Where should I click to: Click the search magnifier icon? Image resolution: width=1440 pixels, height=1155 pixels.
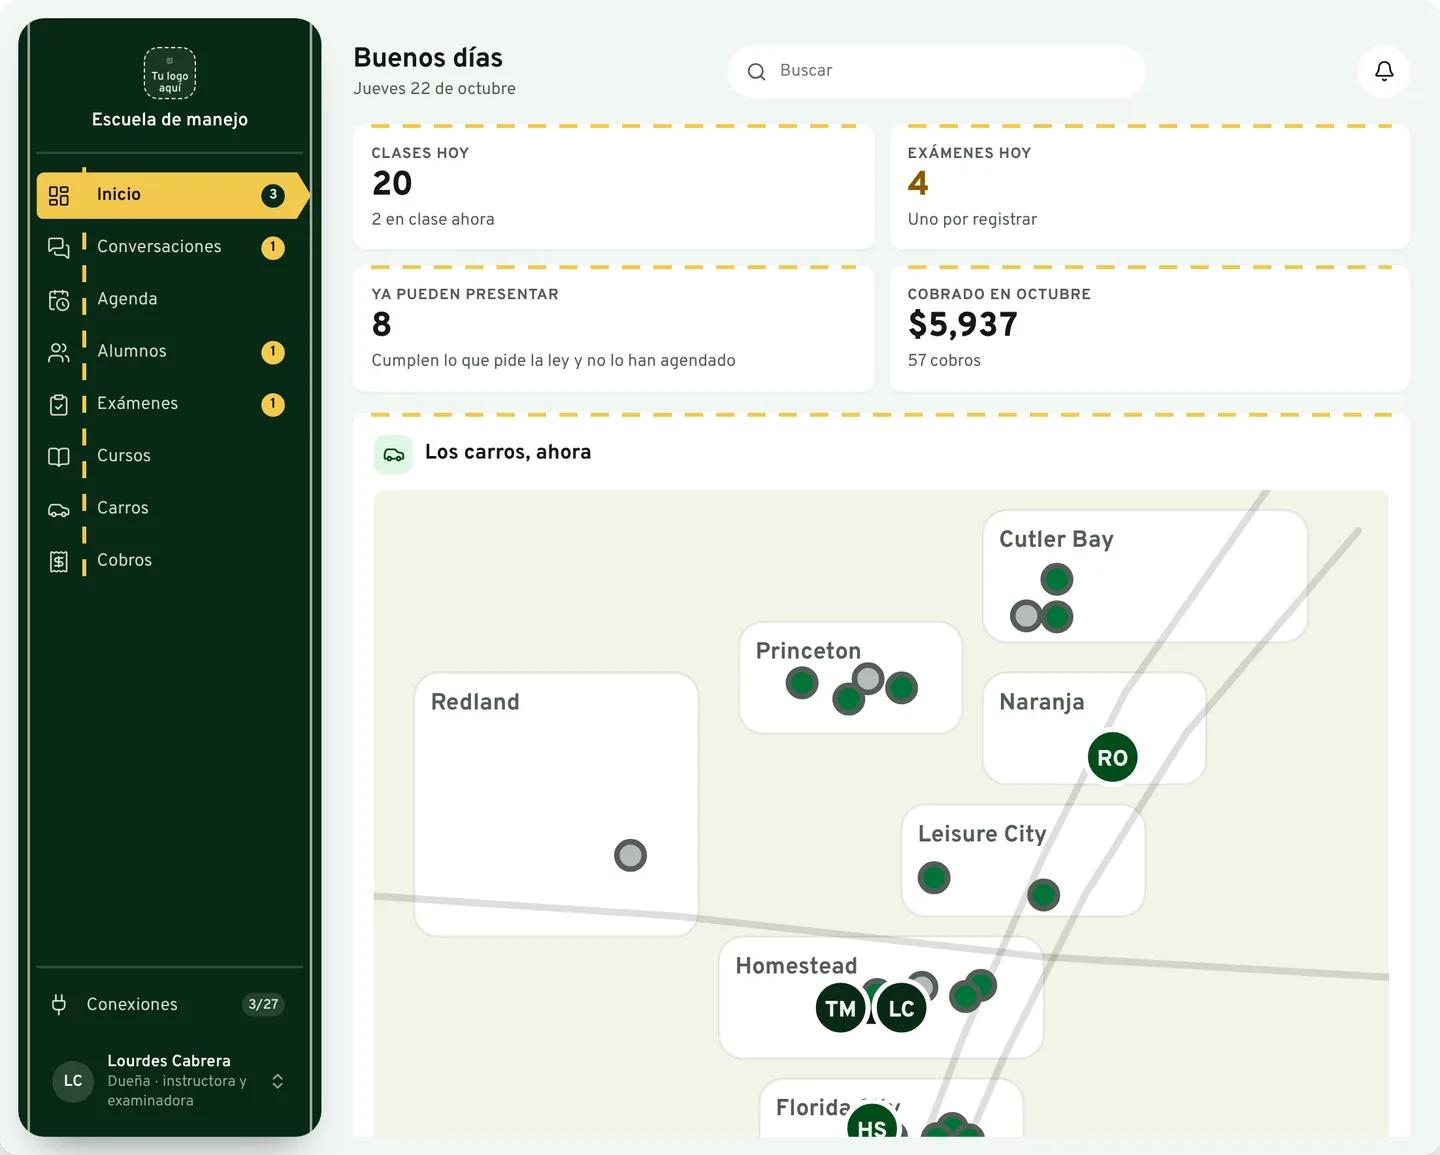[x=757, y=72]
